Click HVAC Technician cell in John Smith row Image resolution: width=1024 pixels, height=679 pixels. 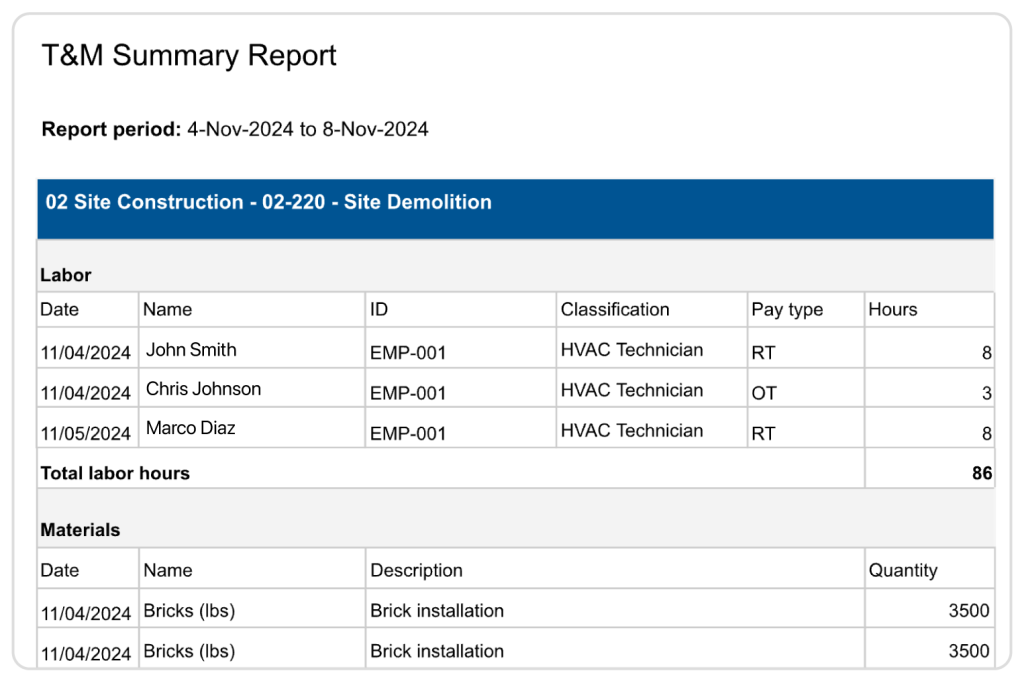[632, 350]
